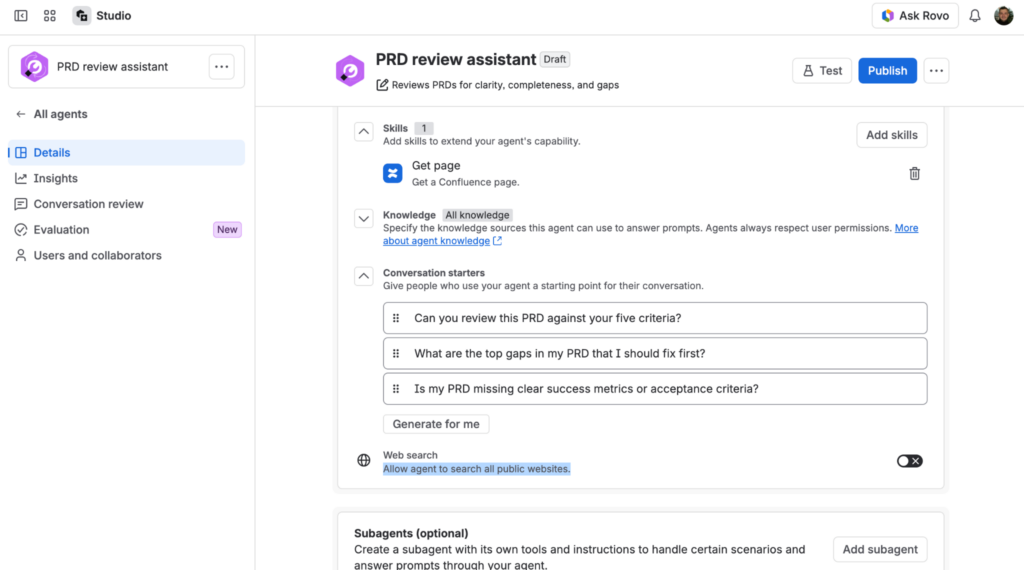Open More about agent knowledge link
The height and width of the screenshot is (570, 1024).
[650, 234]
